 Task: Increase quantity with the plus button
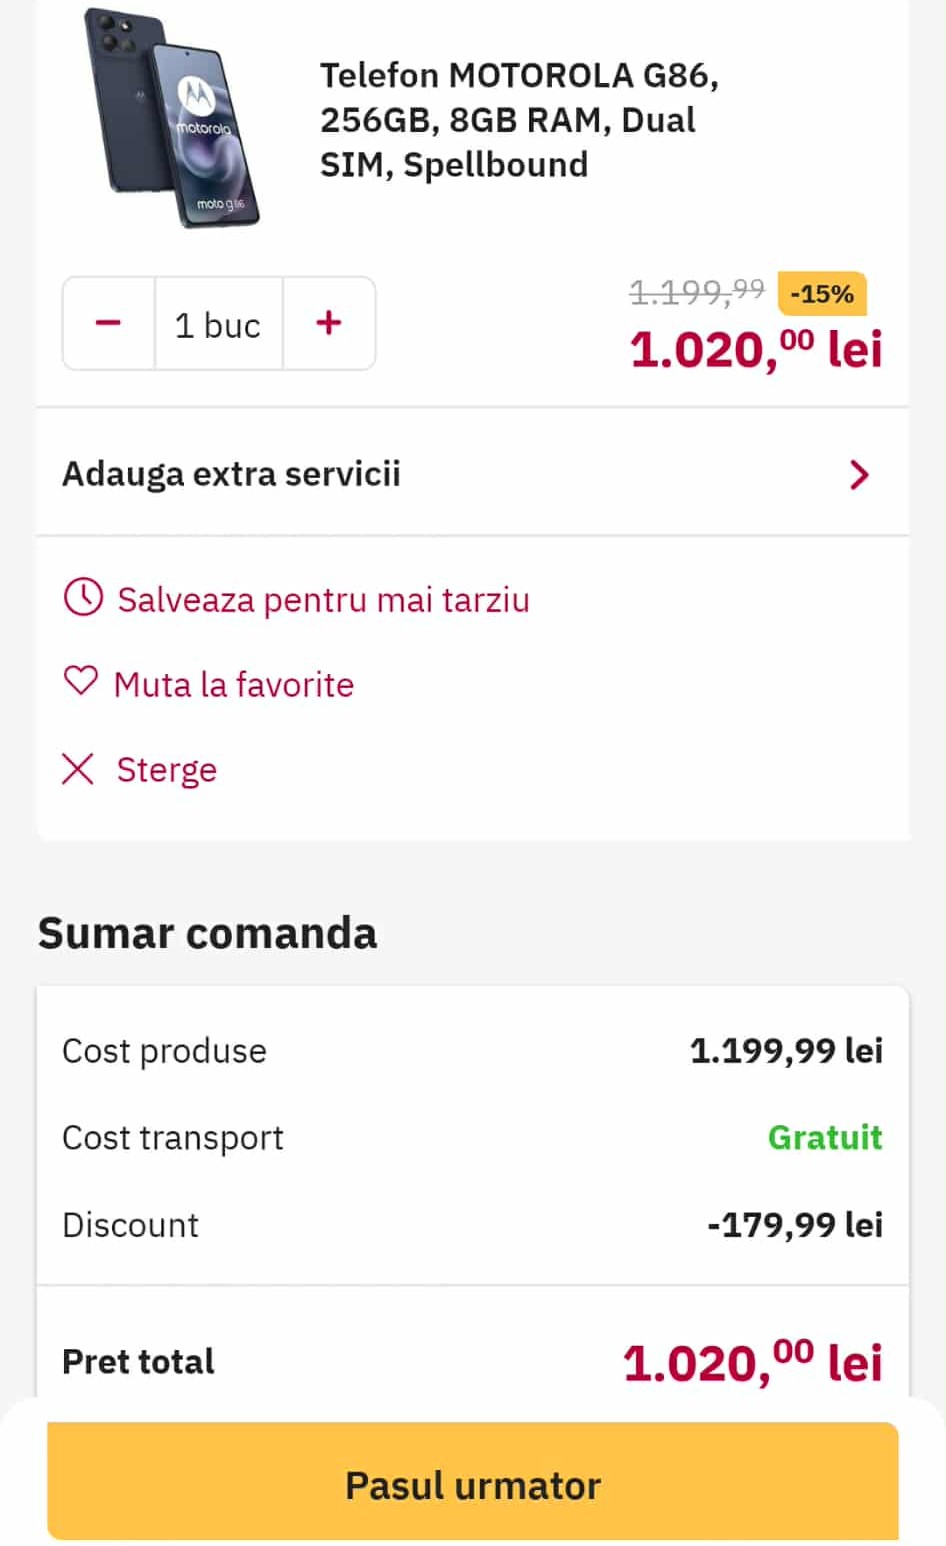tap(329, 323)
